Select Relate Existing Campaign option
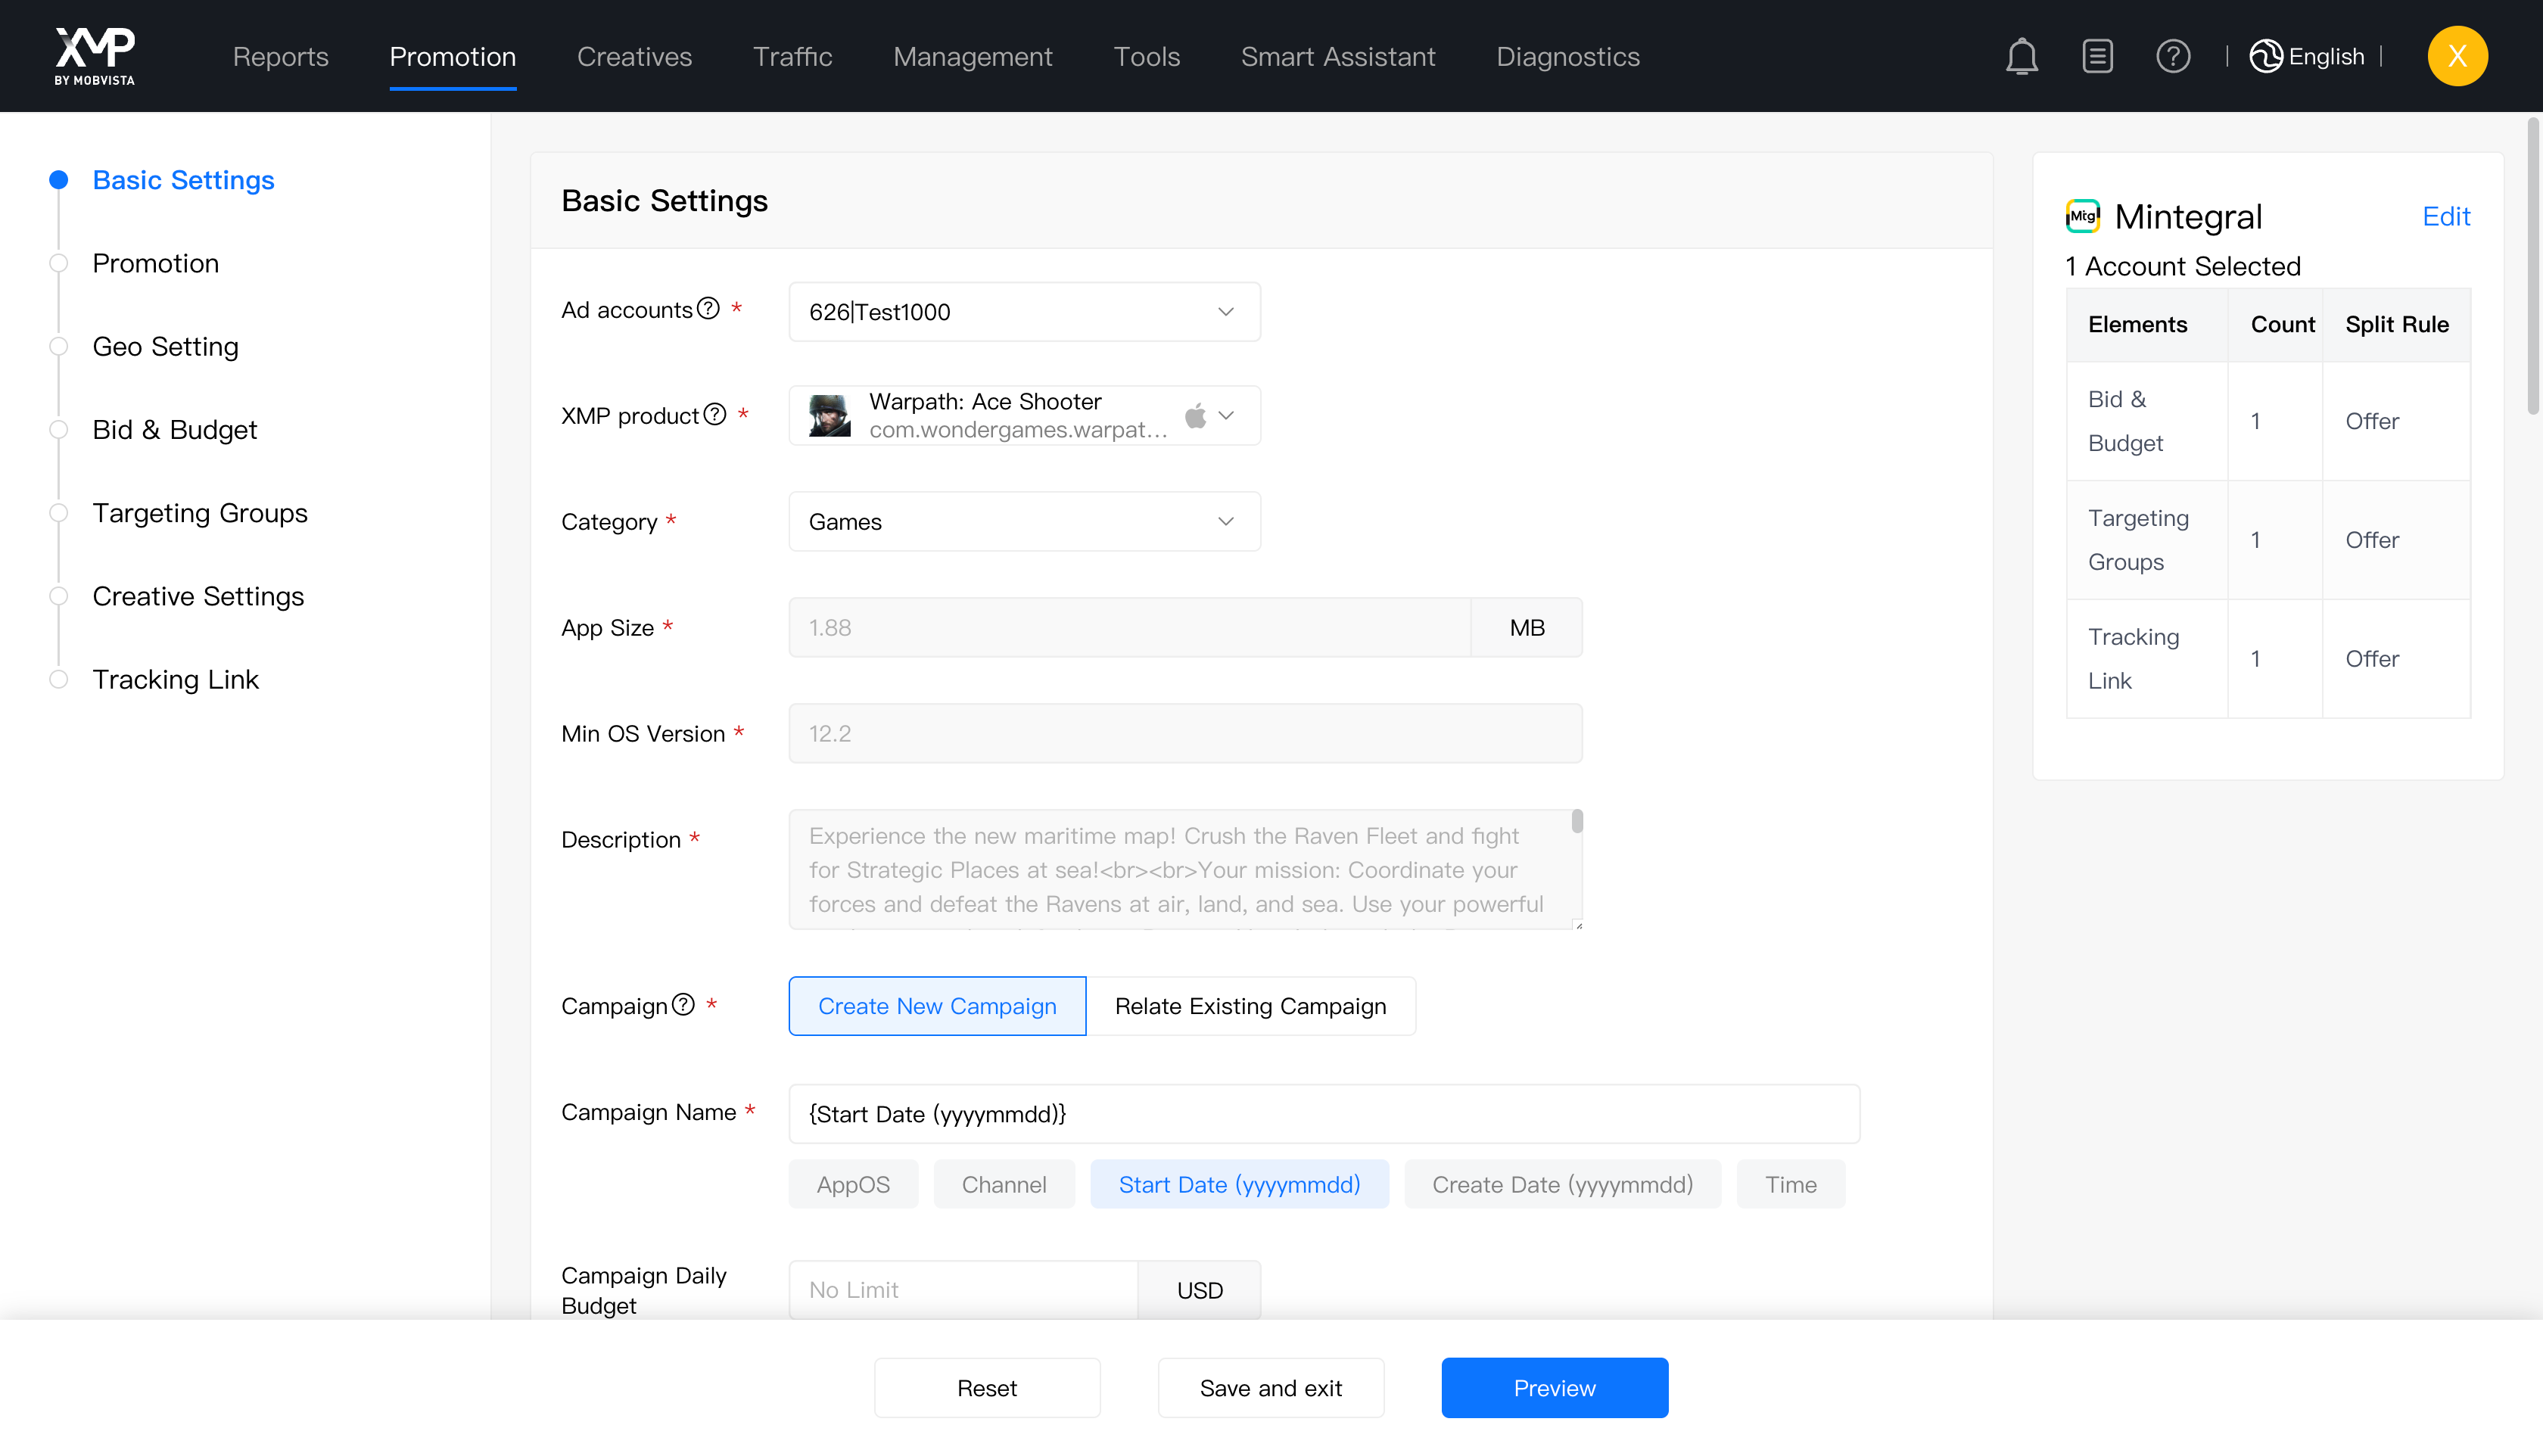Screen dimensions: 2543x1456 pyautogui.click(x=1250, y=1006)
